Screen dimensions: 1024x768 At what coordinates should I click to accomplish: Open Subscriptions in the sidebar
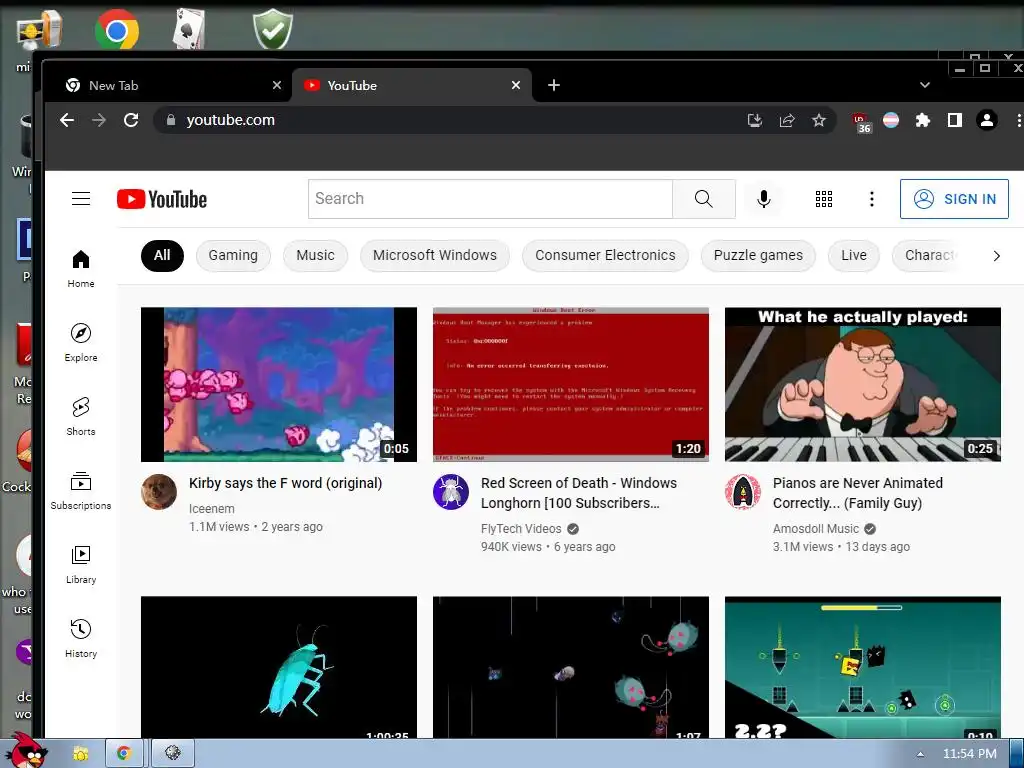81,490
